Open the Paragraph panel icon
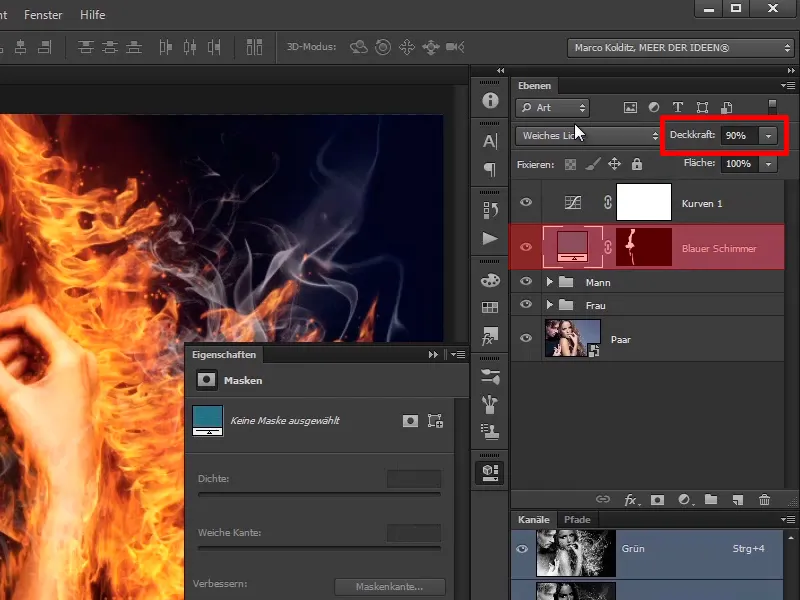Screen dimensions: 800x600 [x=490, y=169]
